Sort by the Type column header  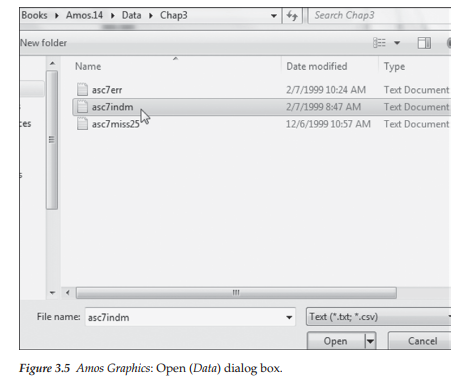[x=394, y=66]
